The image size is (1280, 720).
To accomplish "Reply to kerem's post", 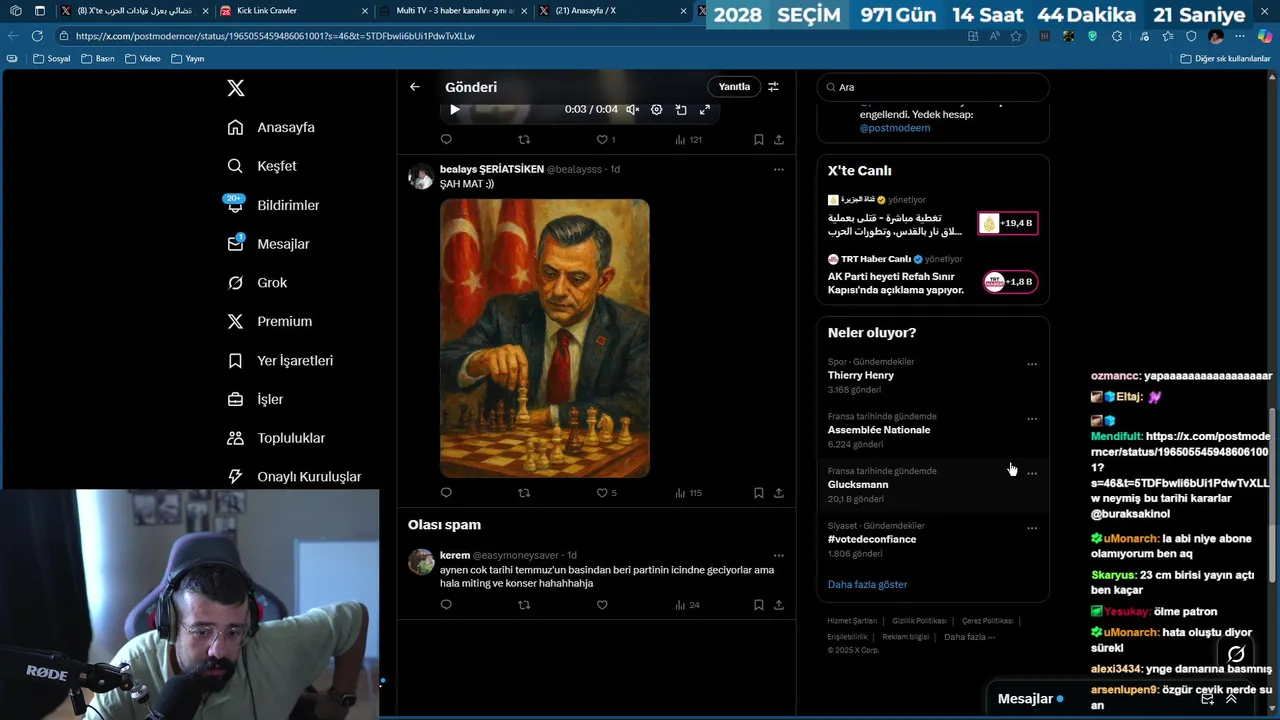I will 446,605.
